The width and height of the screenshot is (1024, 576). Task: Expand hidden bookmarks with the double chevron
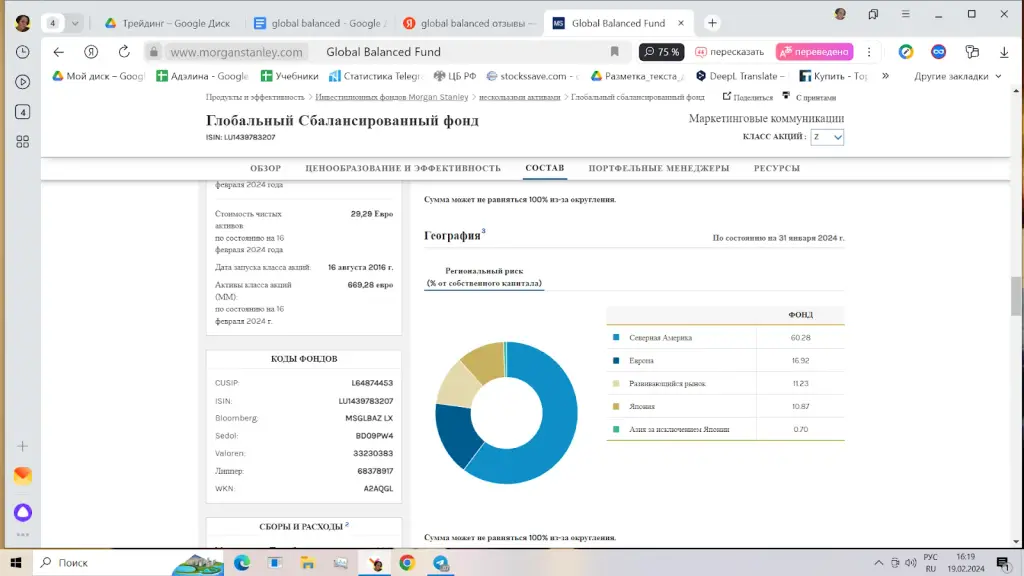(886, 76)
